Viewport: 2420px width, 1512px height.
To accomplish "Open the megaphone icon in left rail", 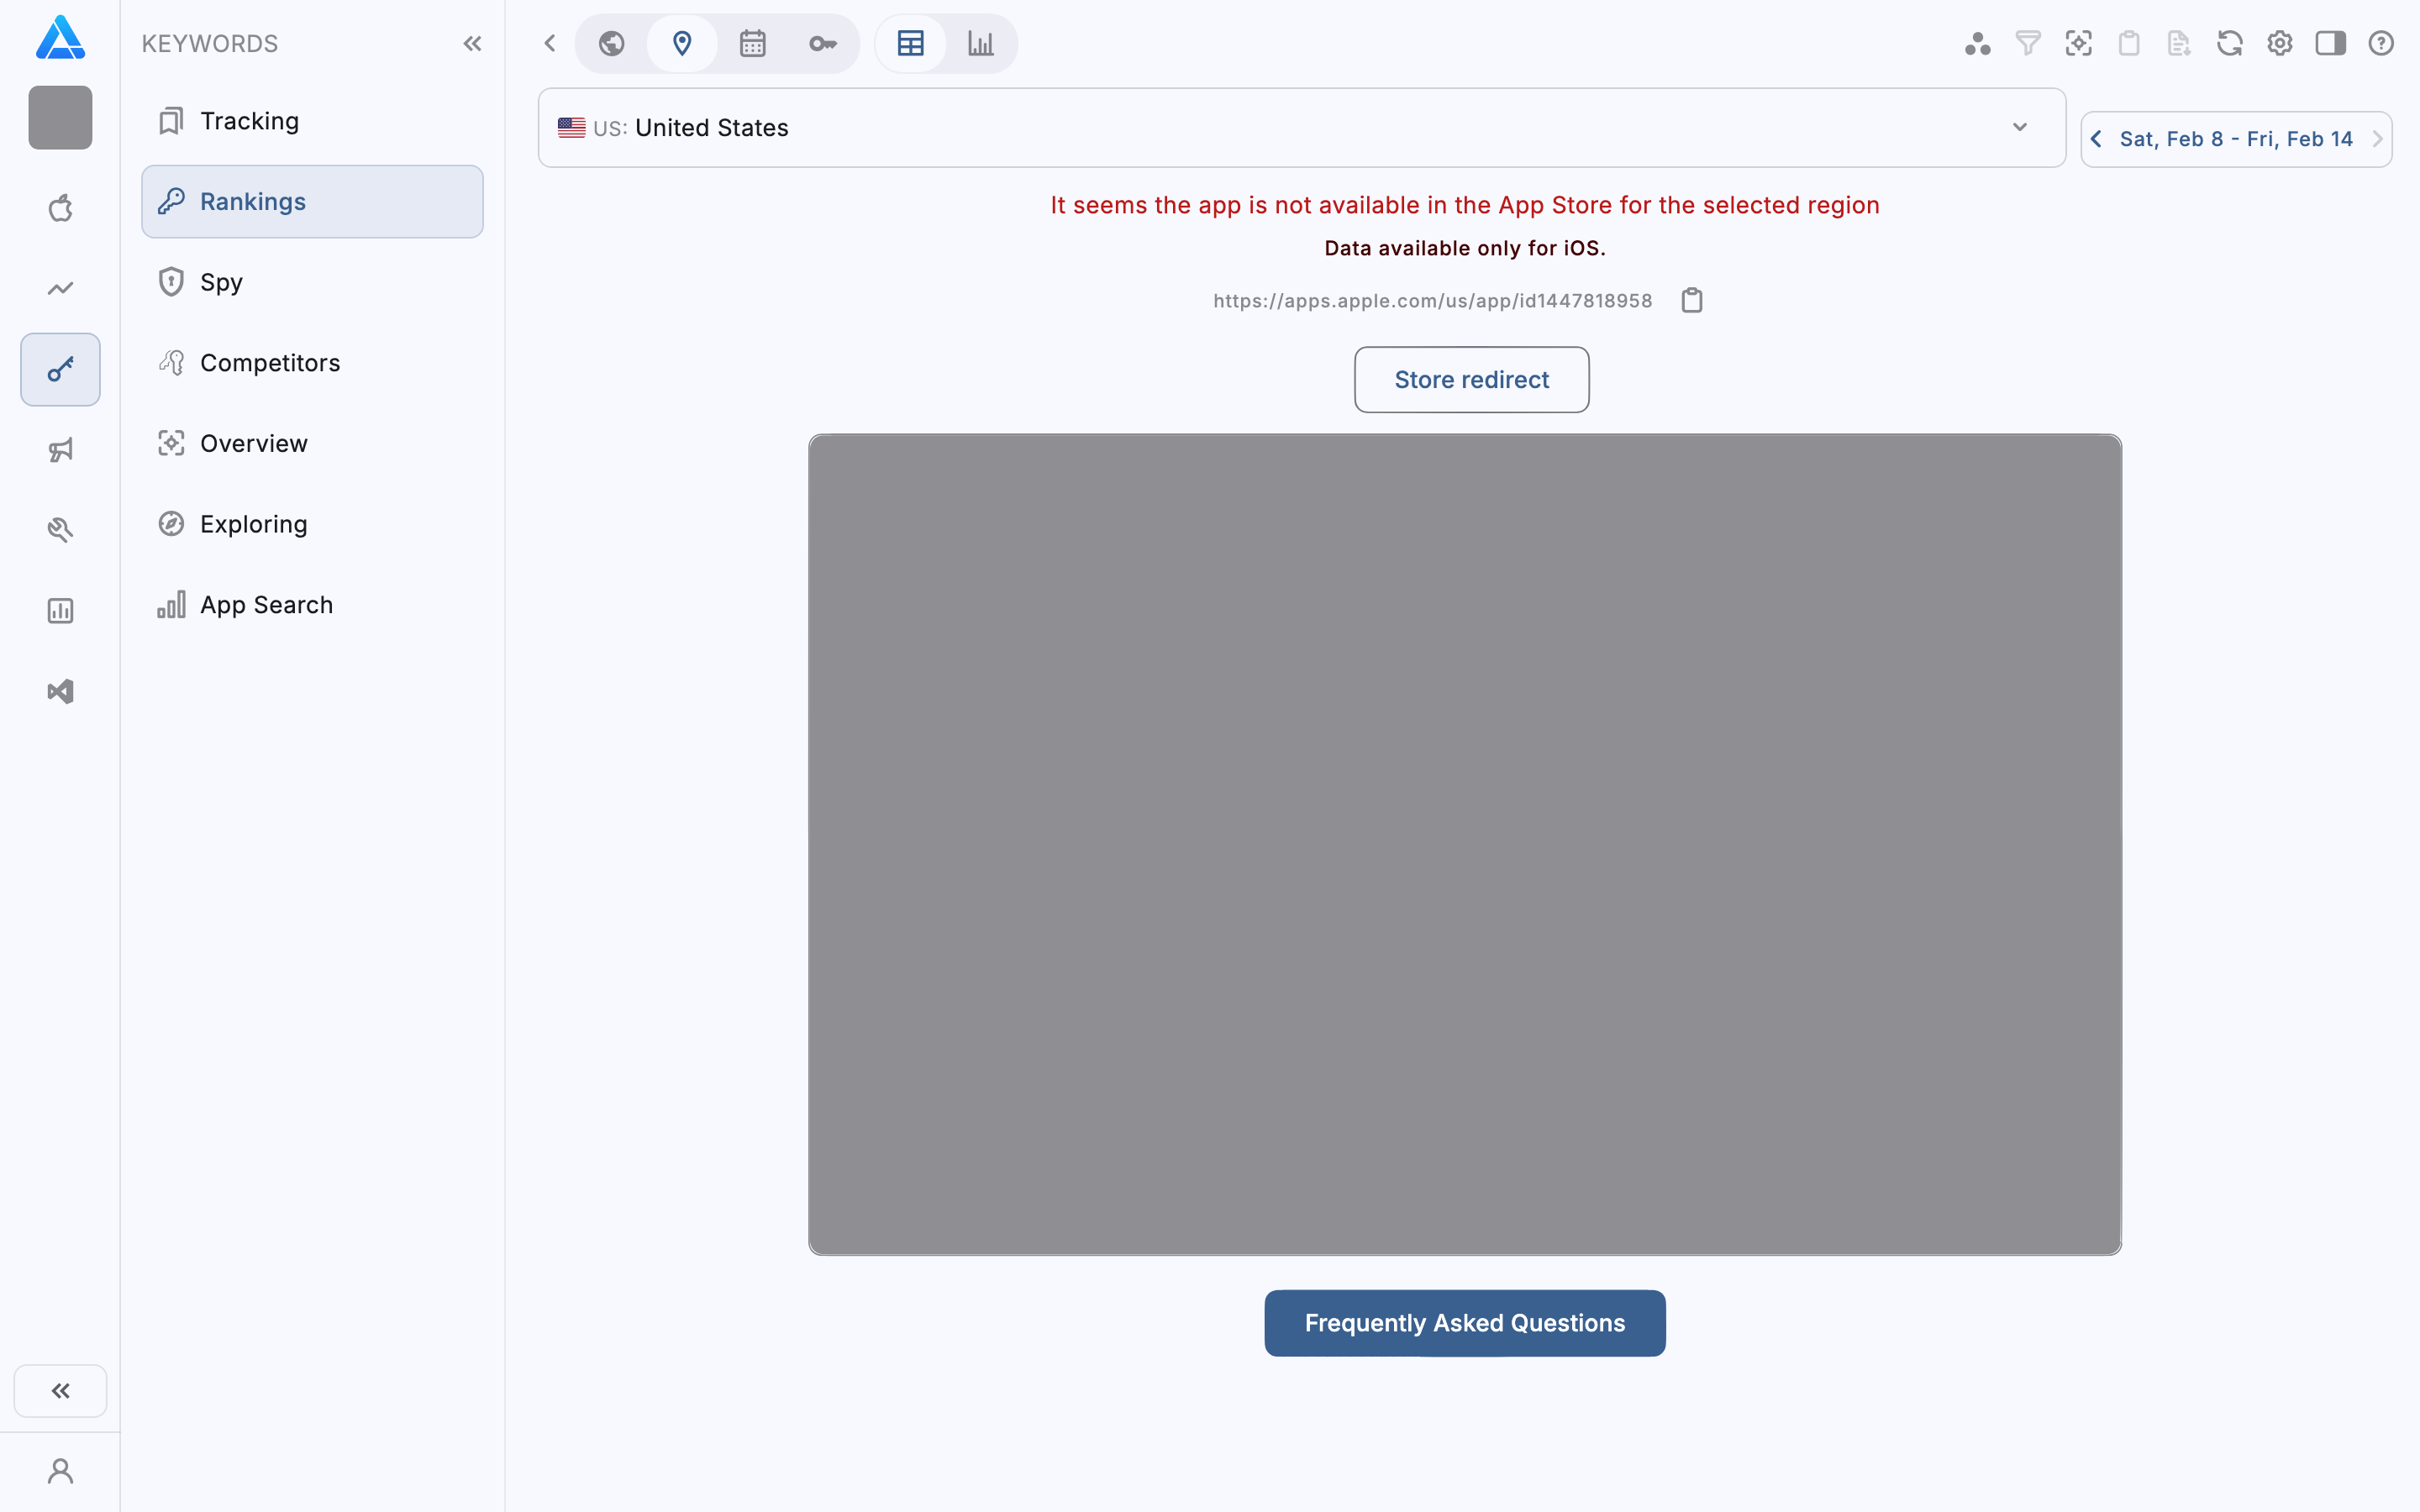I will point(60,450).
